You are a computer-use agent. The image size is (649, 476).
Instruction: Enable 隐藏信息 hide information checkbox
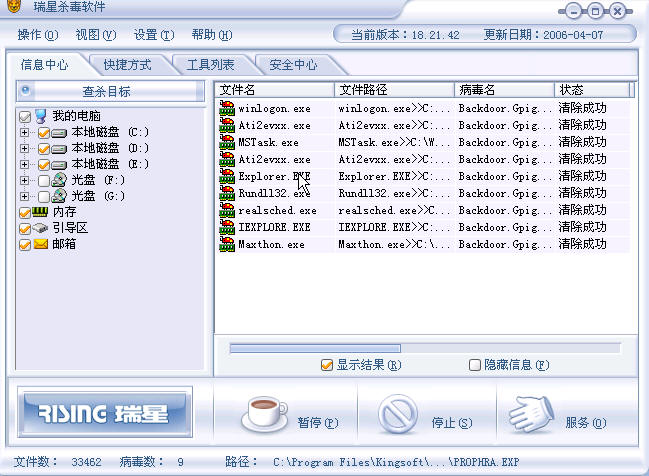pyautogui.click(x=475, y=365)
